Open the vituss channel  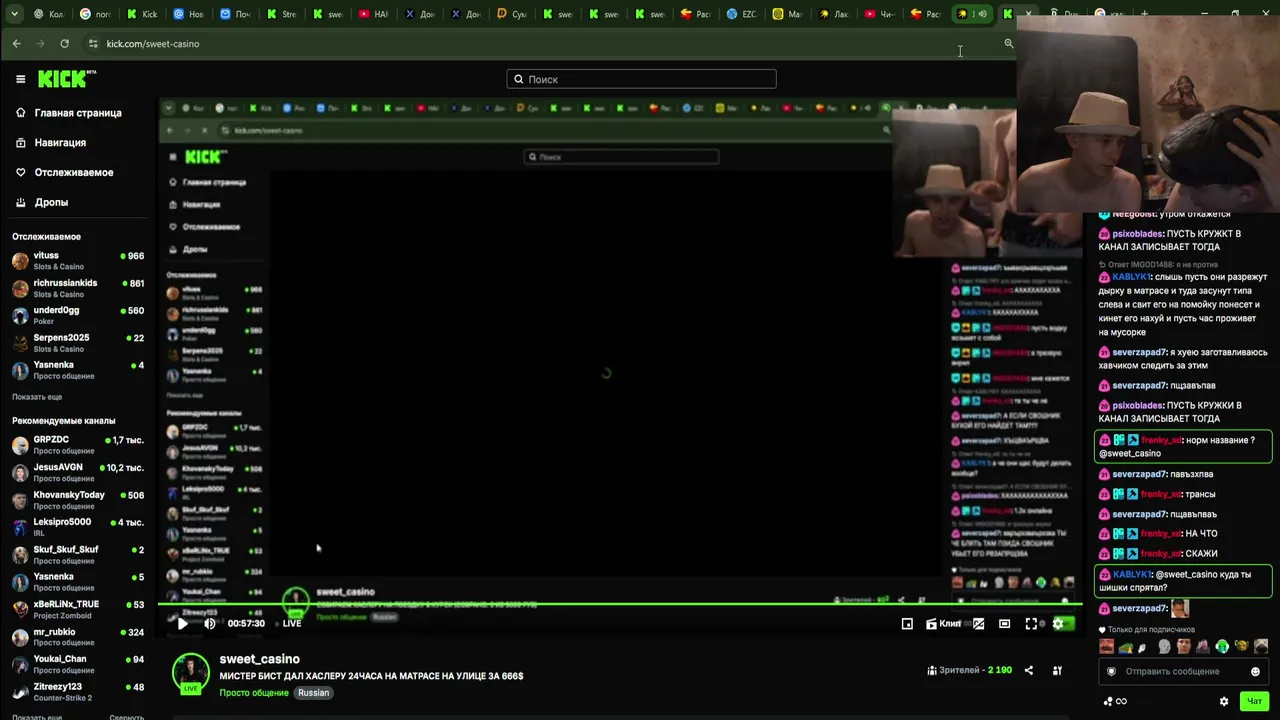[x=78, y=260]
